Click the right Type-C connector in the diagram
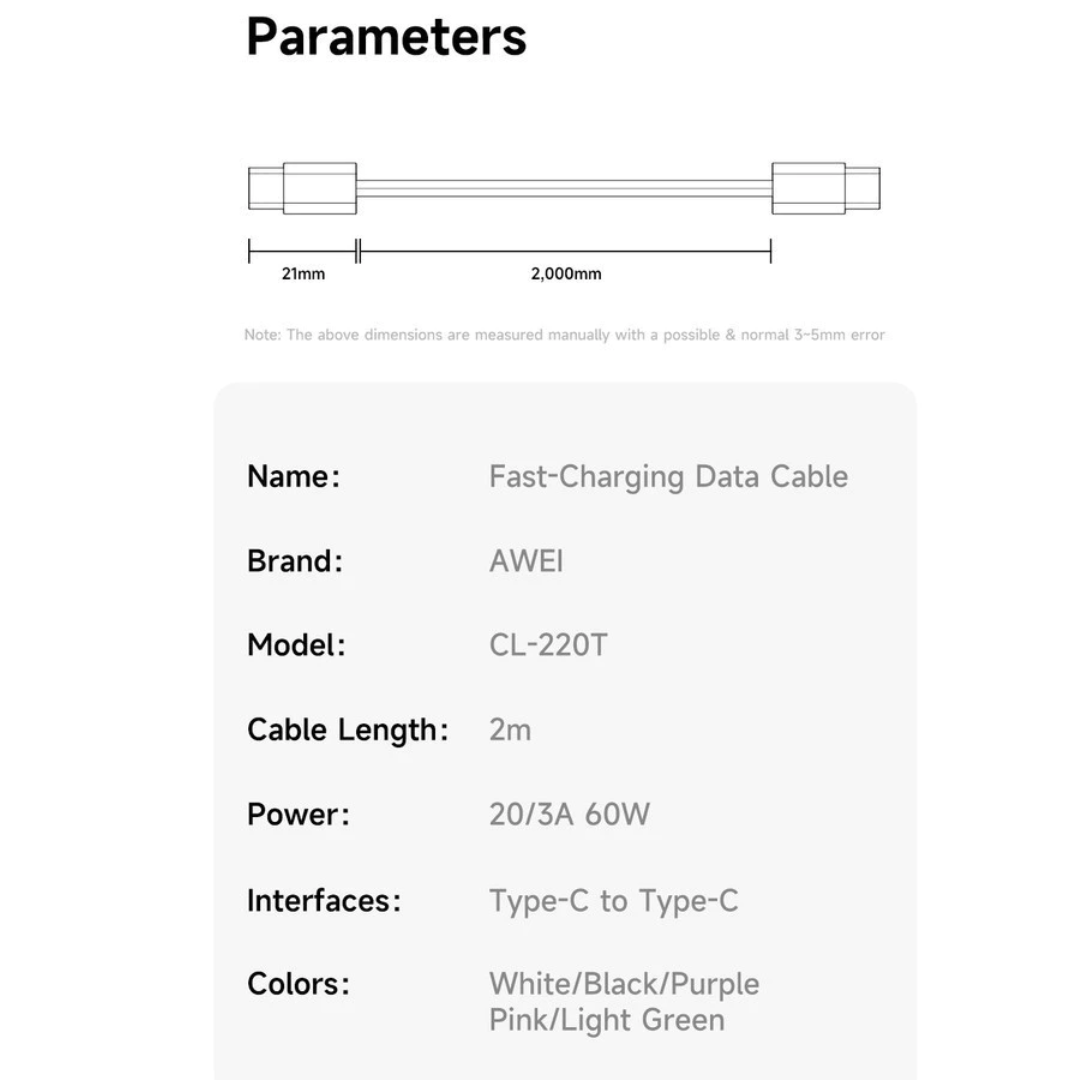Image resolution: width=1080 pixels, height=1080 pixels. (825, 188)
